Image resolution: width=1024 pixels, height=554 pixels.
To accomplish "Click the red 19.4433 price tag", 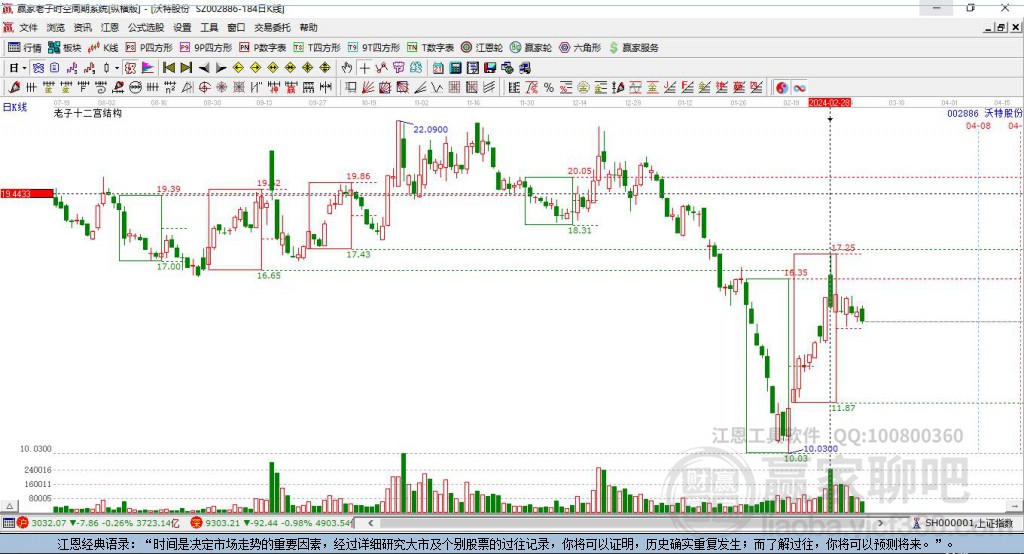I will click(x=27, y=193).
